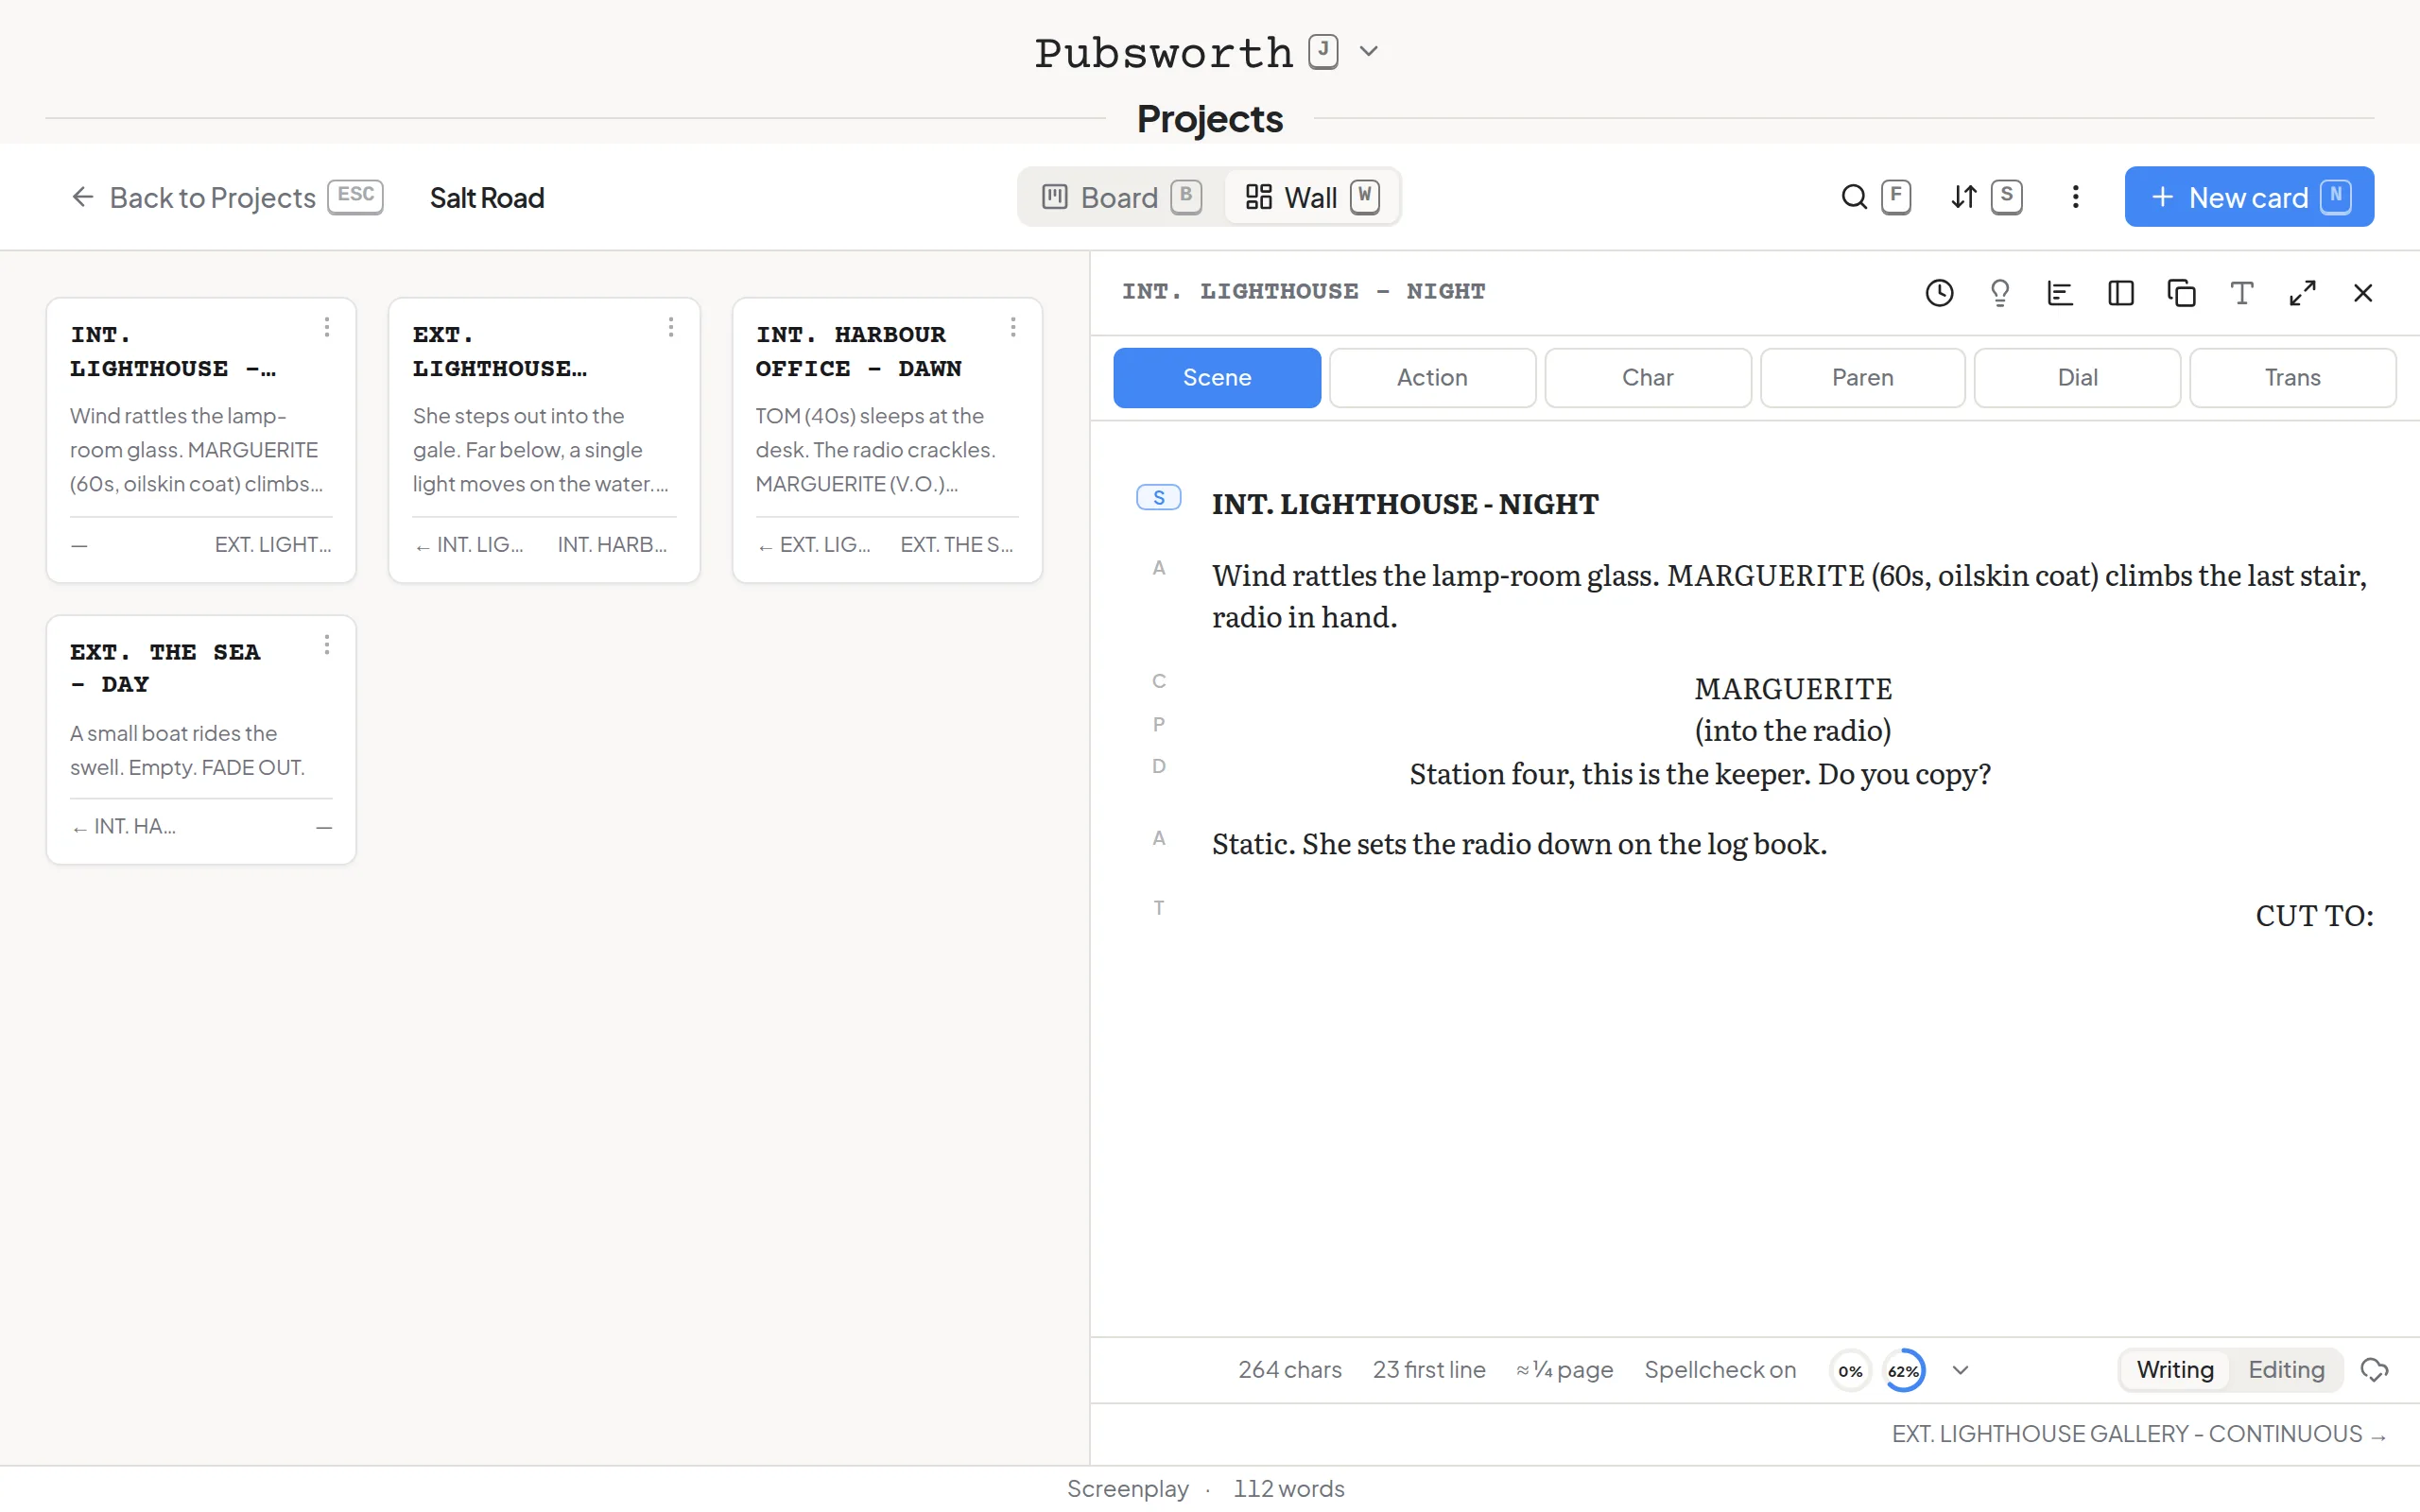Image resolution: width=2420 pixels, height=1512 pixels.
Task: Open the outline alignment icon
Action: (x=2060, y=293)
